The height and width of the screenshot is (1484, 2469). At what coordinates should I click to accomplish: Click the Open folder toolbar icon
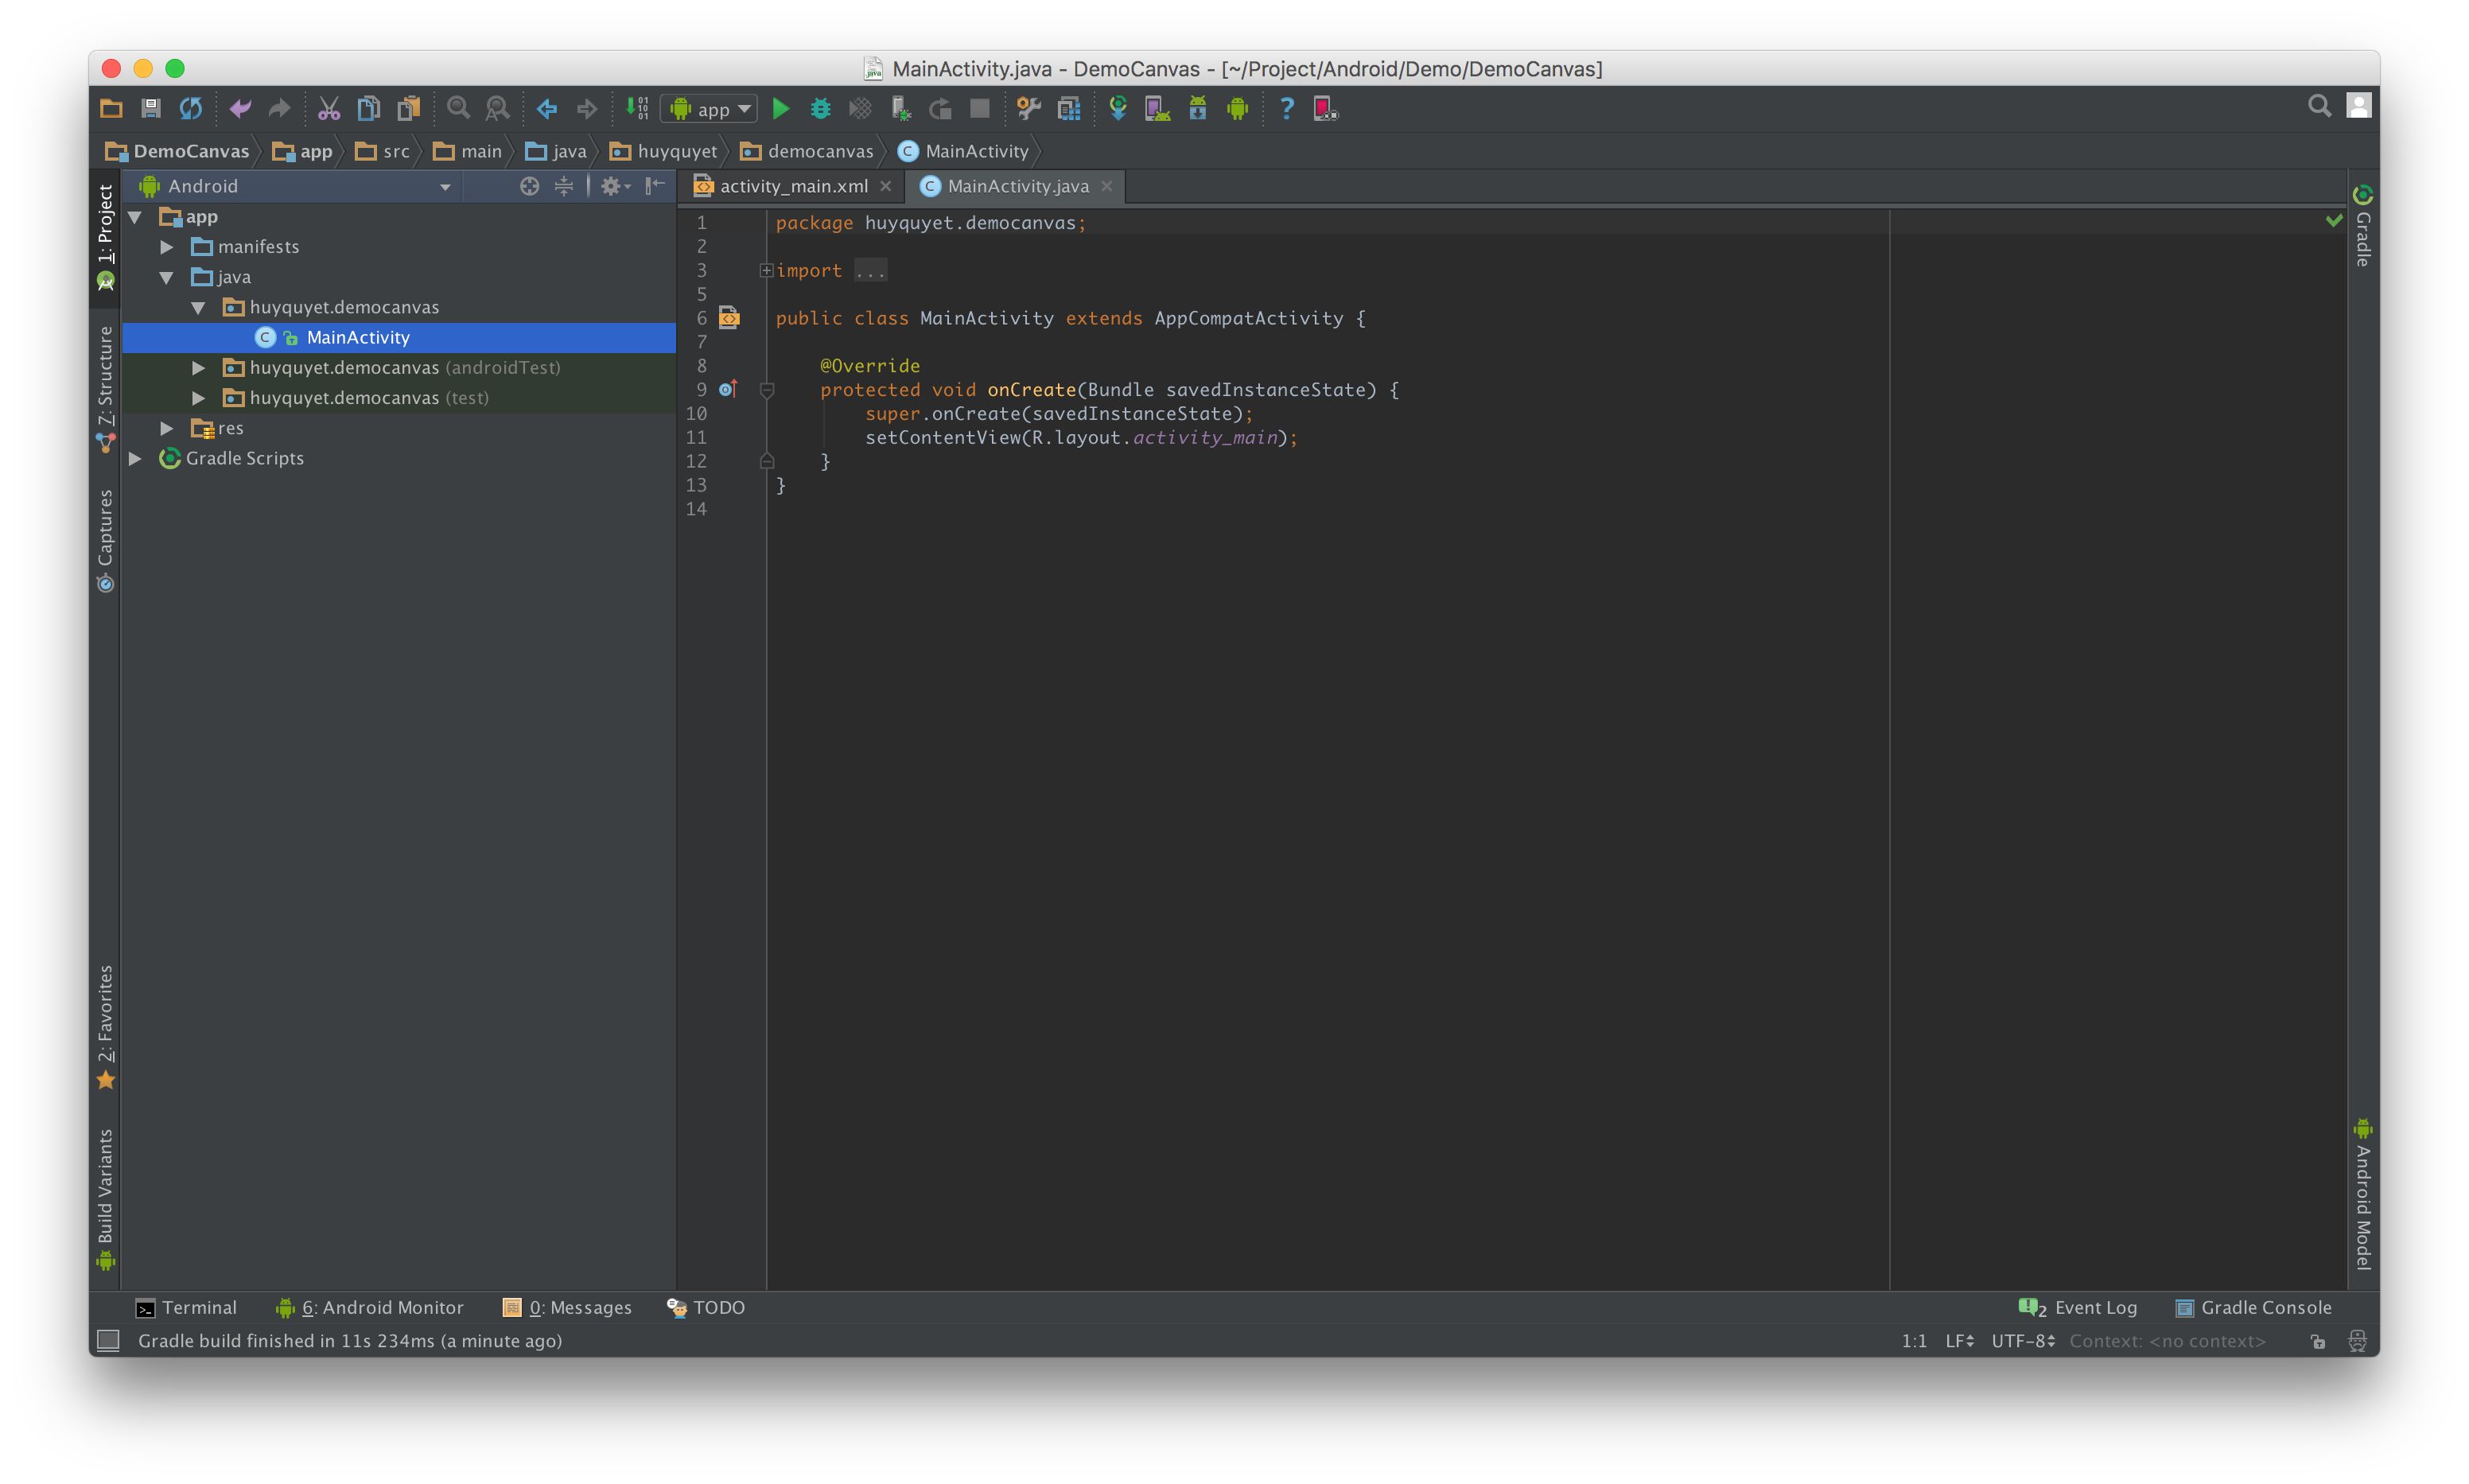tap(111, 108)
